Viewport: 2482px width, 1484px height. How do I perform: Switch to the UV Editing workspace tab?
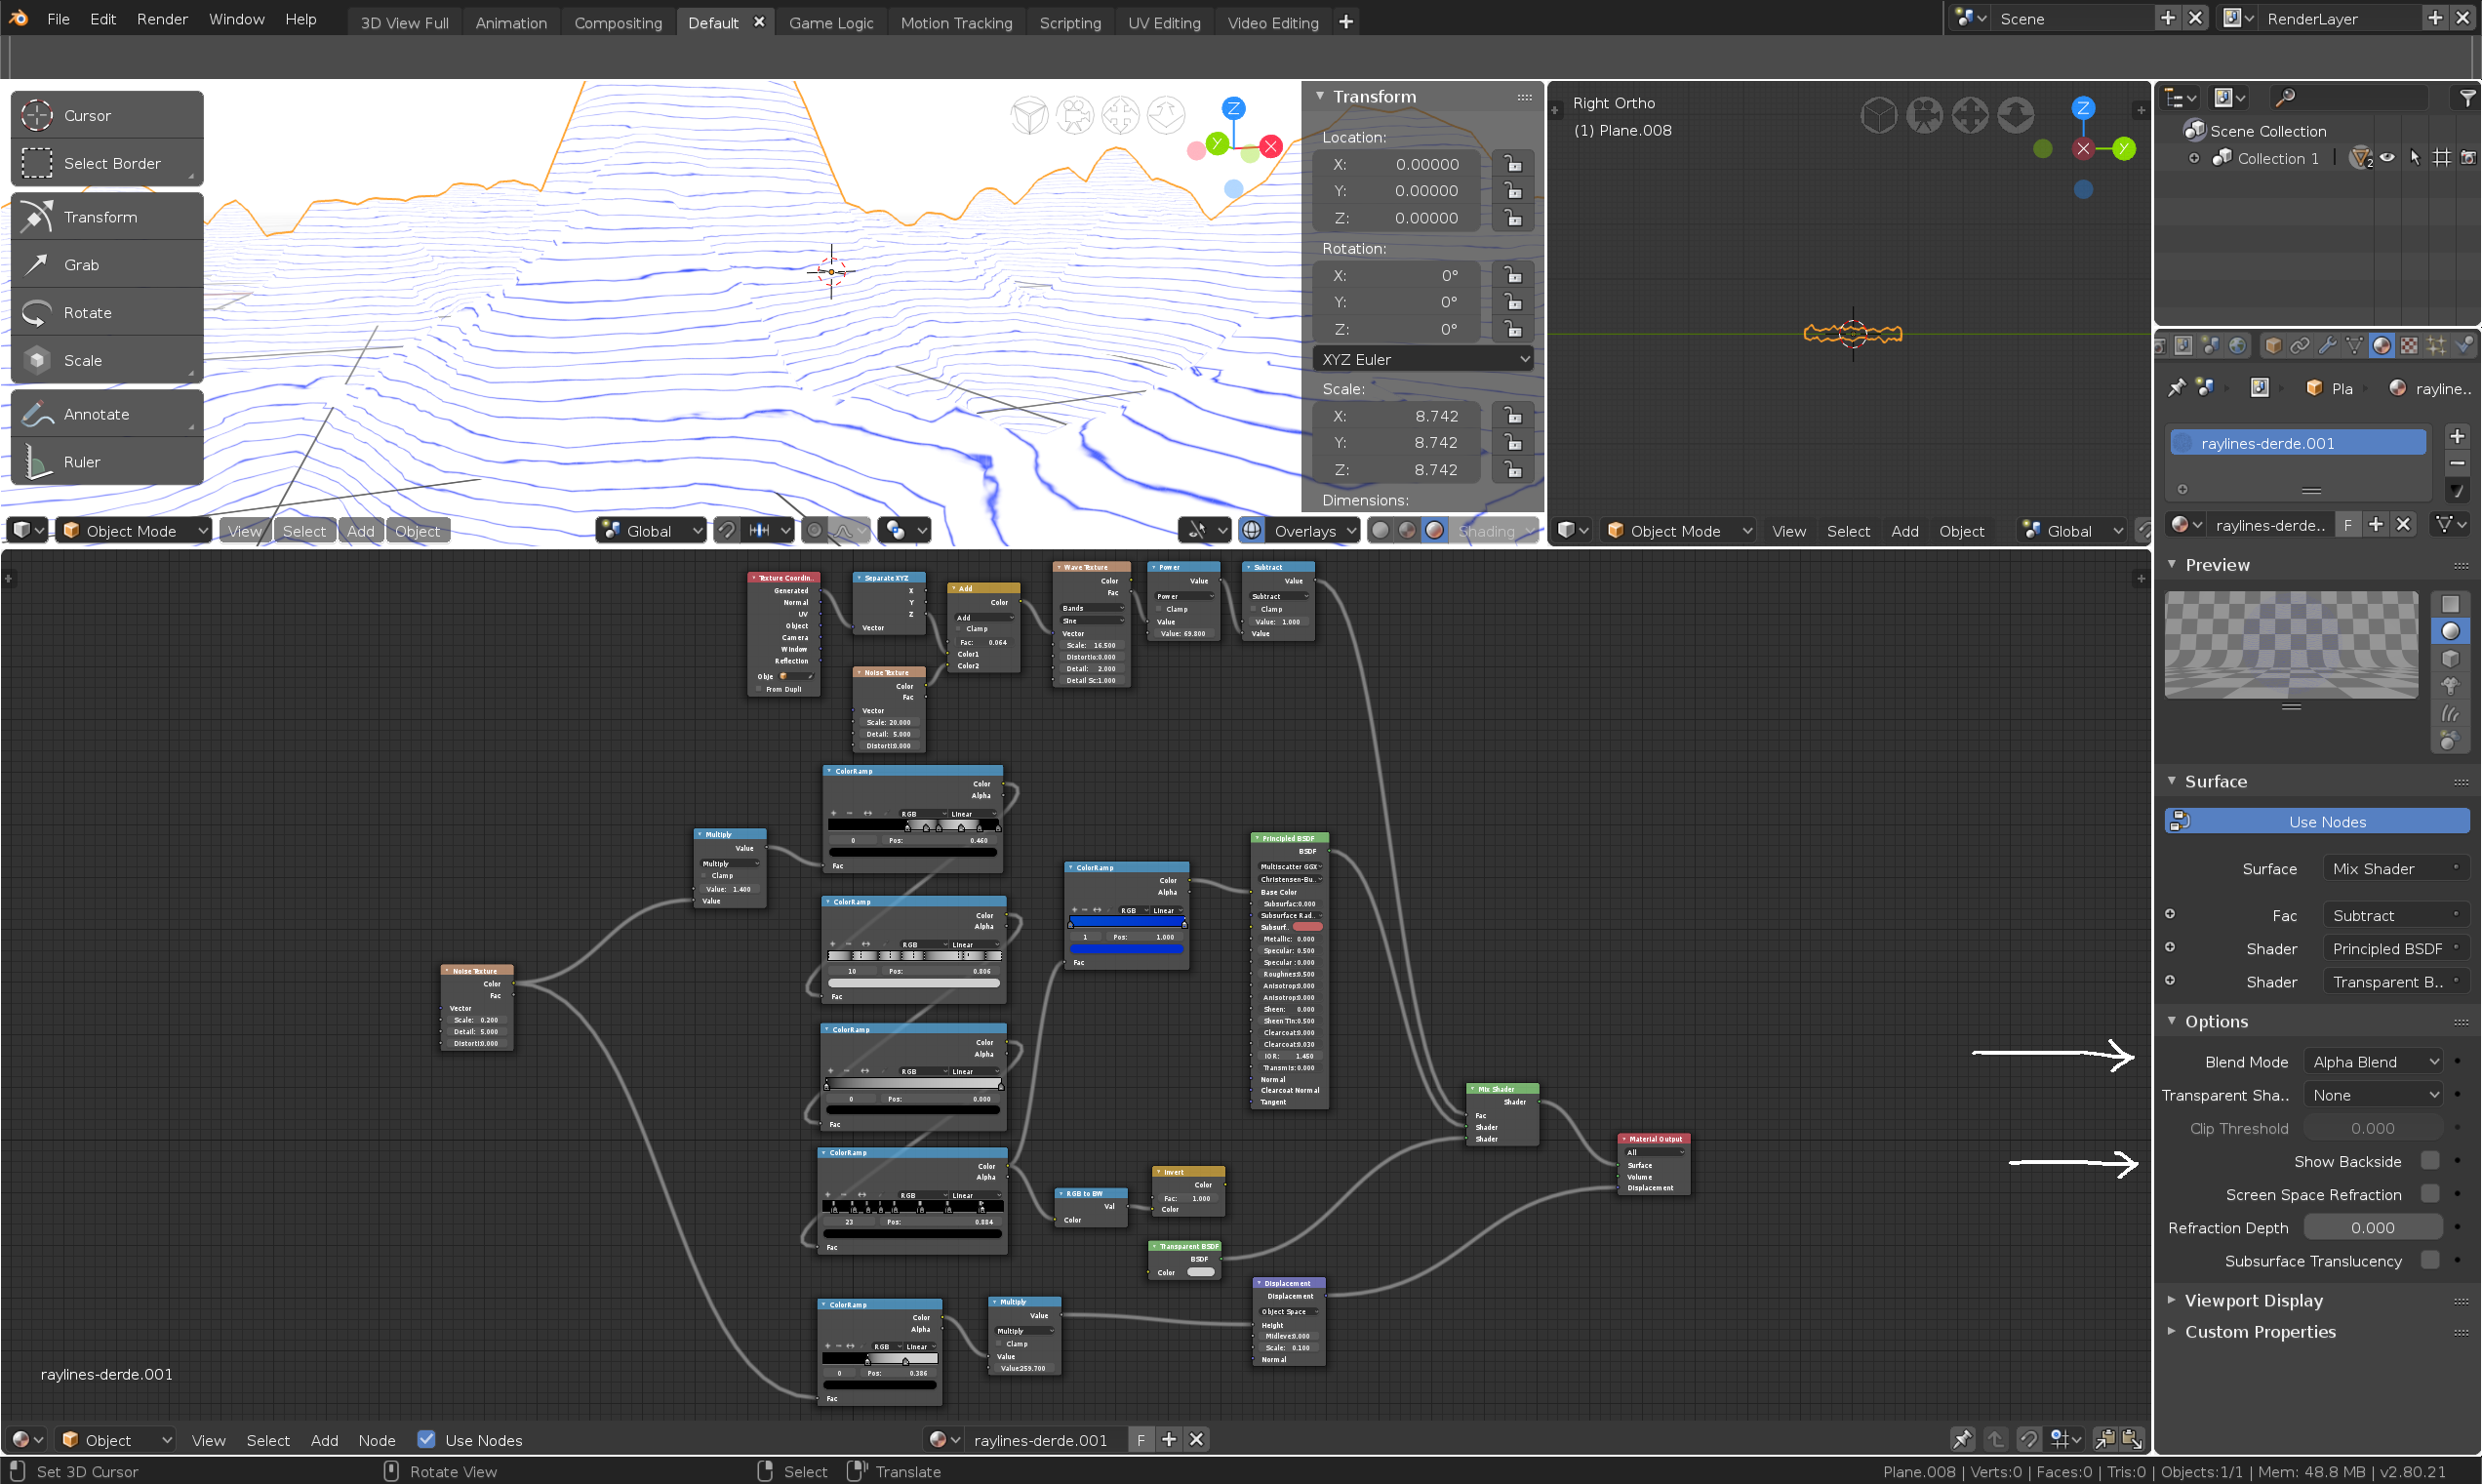click(x=1164, y=22)
